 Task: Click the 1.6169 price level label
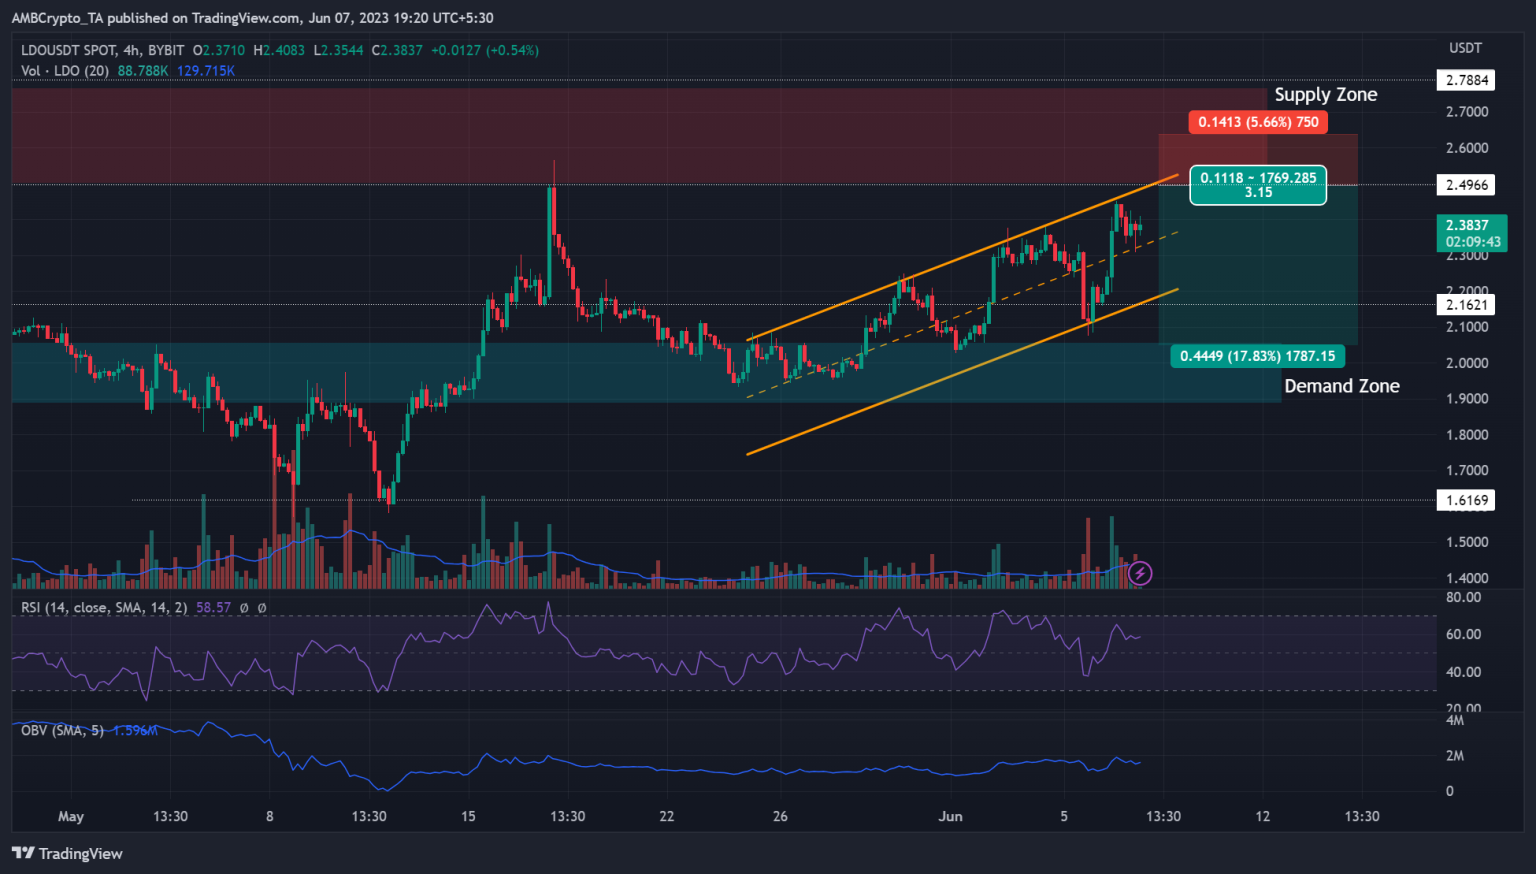click(1465, 500)
